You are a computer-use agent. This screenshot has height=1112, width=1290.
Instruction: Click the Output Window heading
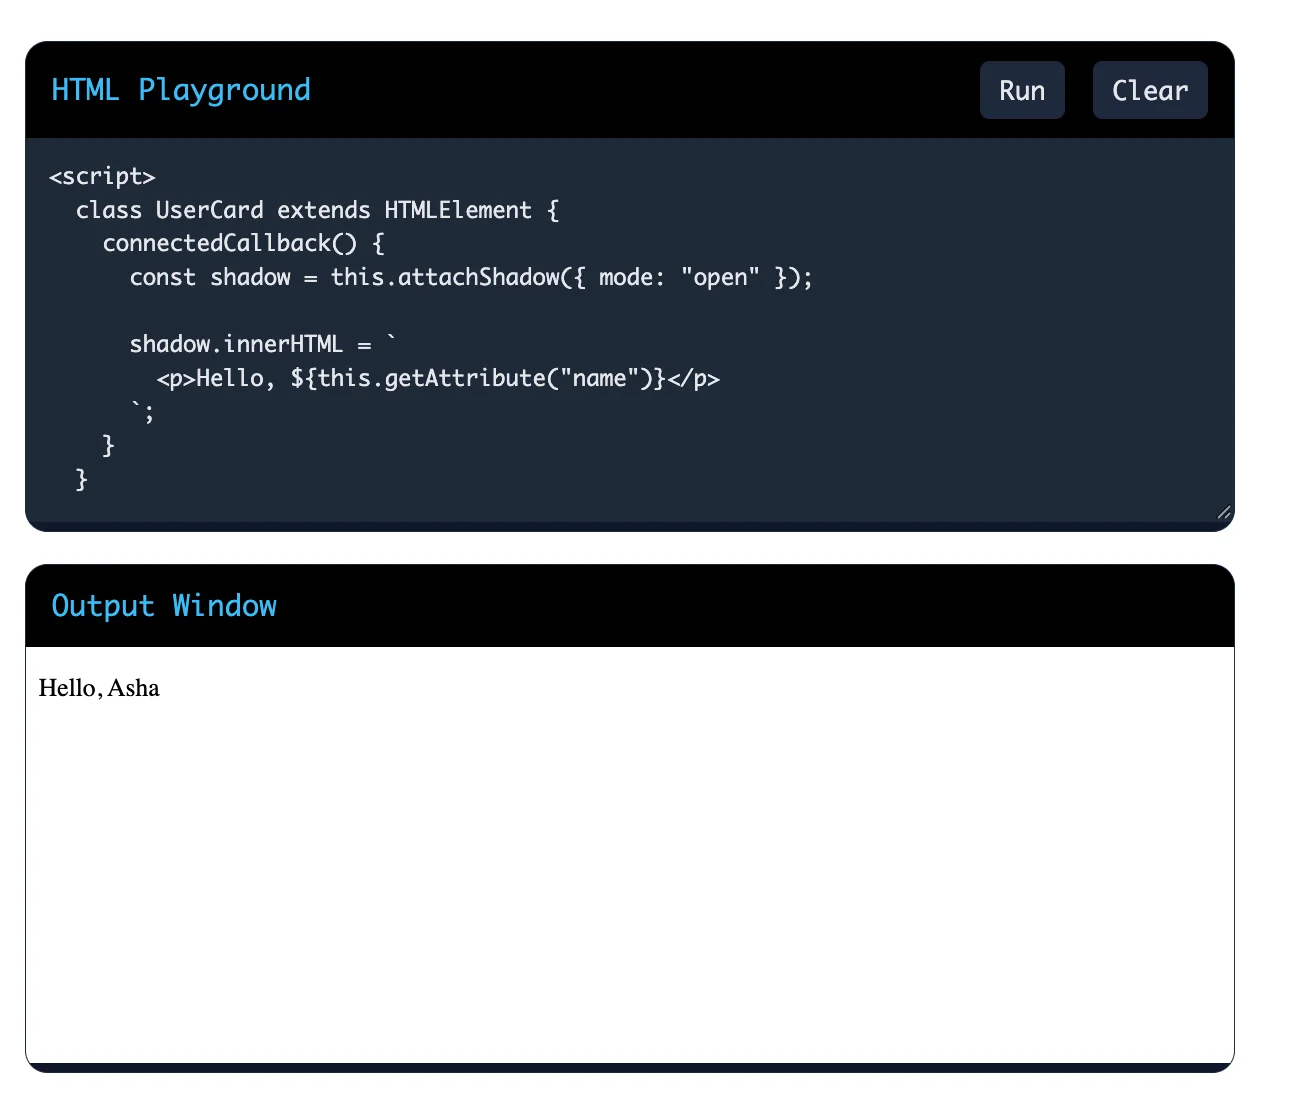[x=164, y=606]
